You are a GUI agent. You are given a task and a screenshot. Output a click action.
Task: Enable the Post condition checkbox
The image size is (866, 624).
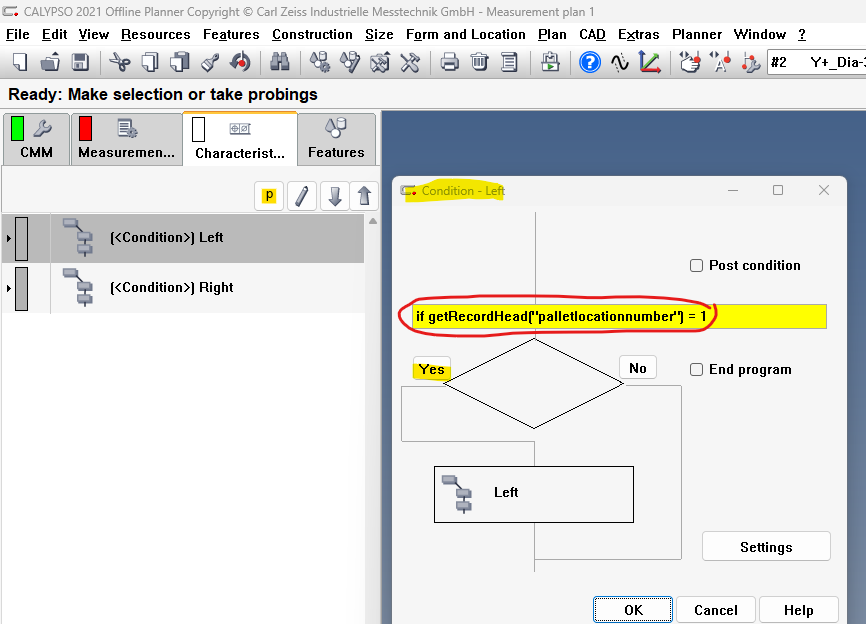(697, 266)
